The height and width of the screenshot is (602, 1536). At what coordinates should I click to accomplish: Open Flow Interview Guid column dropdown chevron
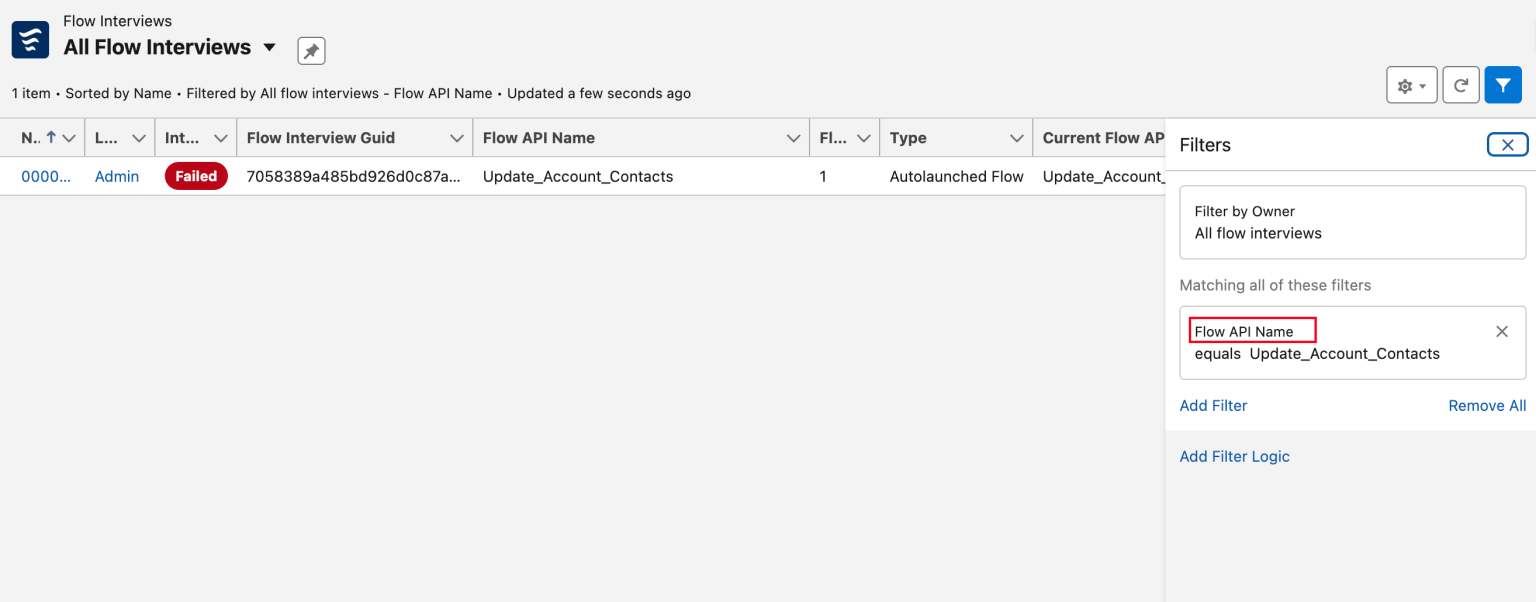[x=457, y=138]
